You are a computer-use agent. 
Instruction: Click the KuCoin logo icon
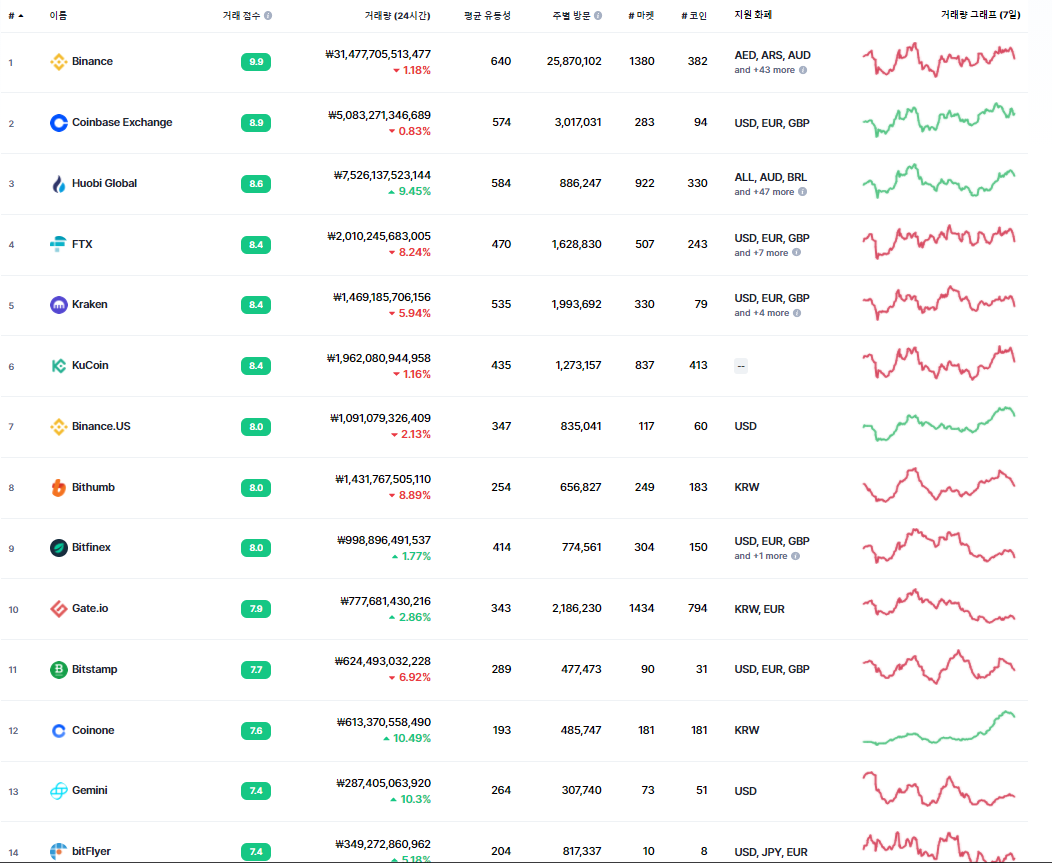point(58,366)
